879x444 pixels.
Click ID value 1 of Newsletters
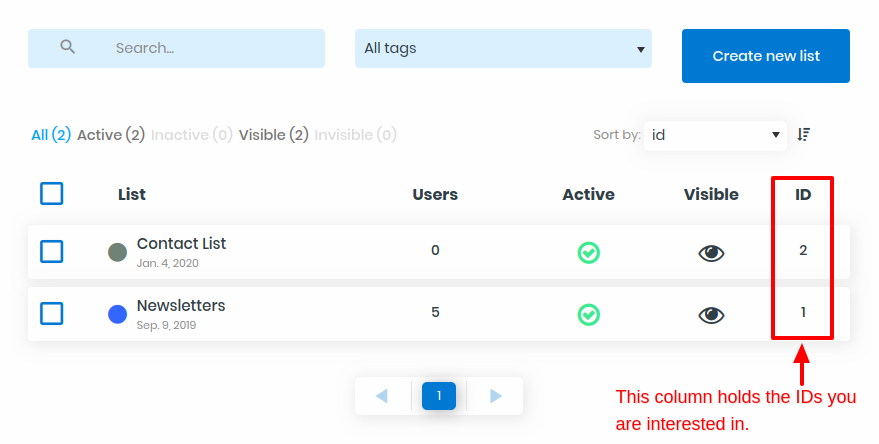point(803,312)
